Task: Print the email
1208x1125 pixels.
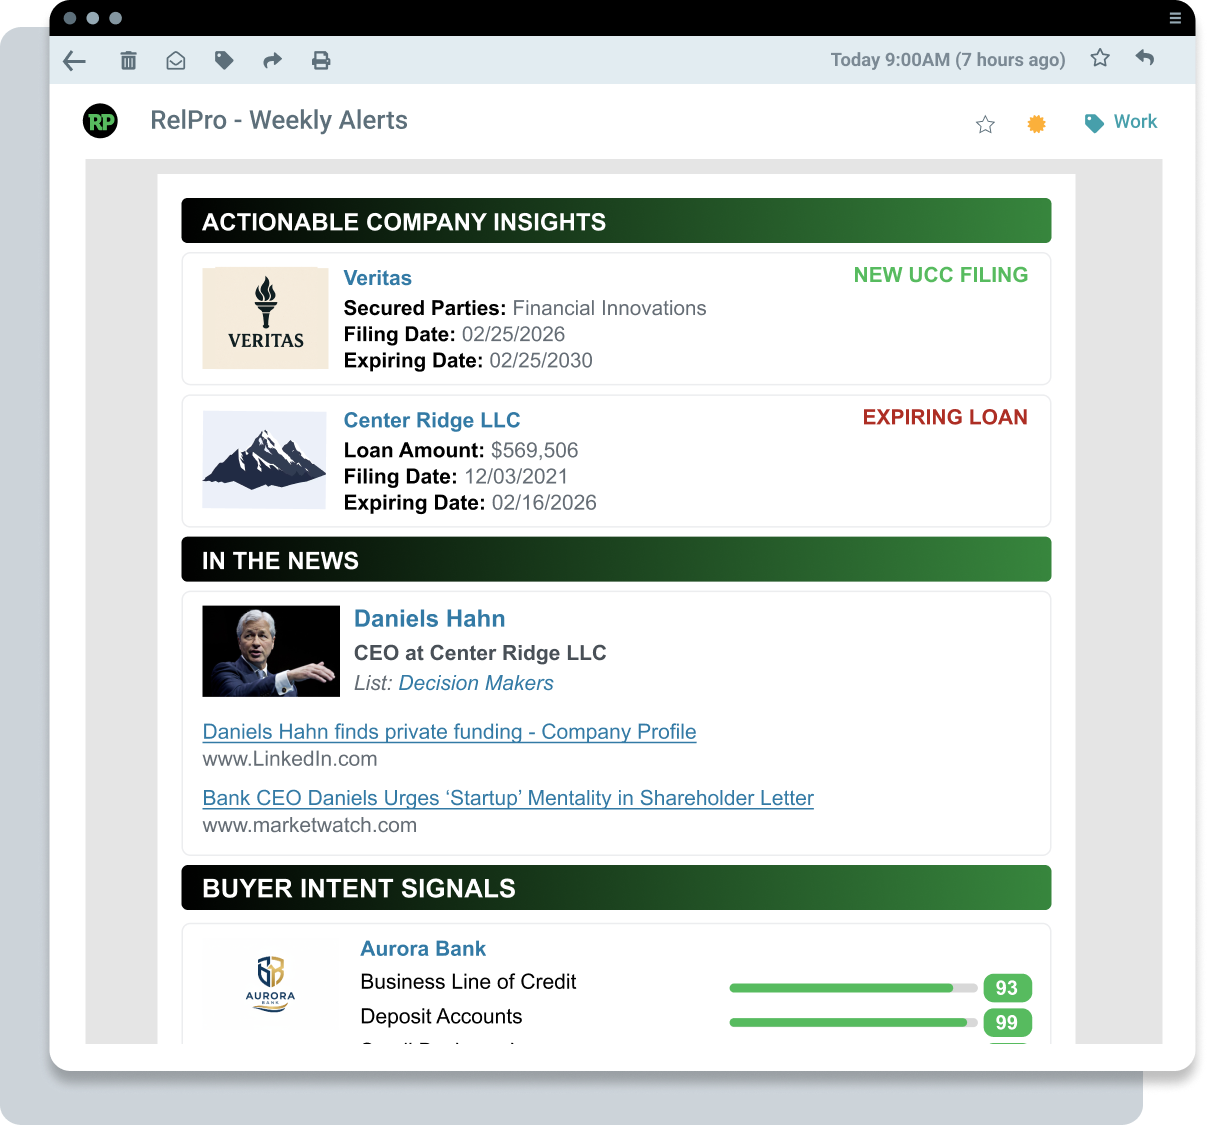Action: click(x=321, y=60)
